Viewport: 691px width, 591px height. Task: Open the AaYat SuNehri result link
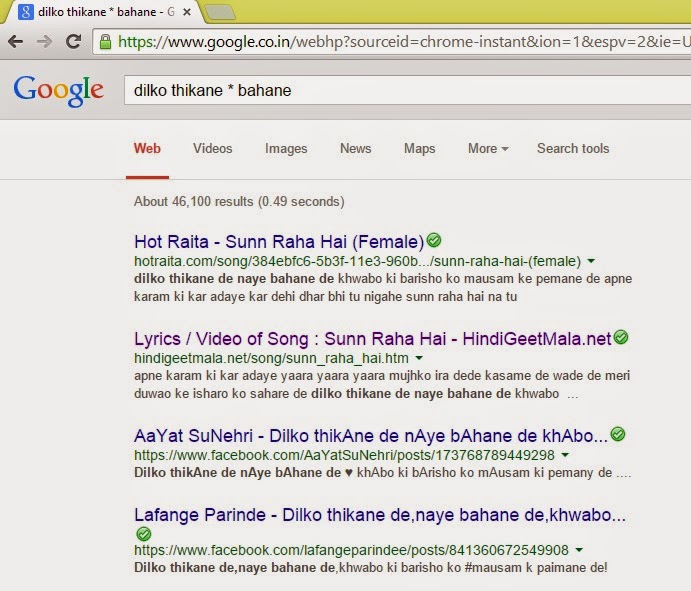[x=371, y=436]
